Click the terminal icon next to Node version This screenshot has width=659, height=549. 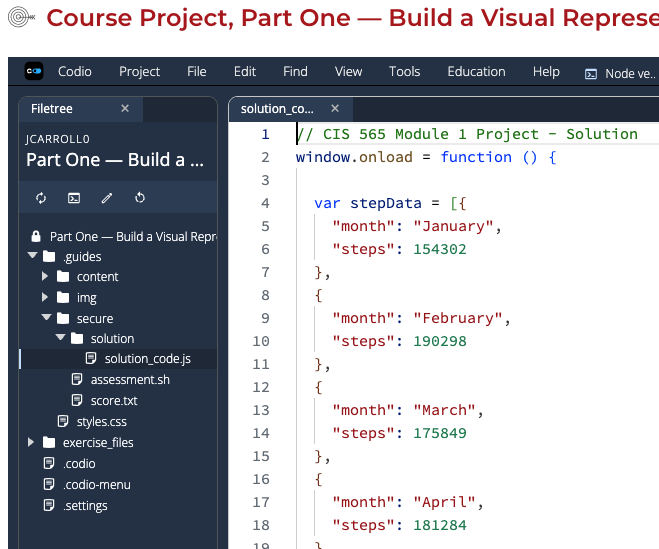[x=591, y=73]
